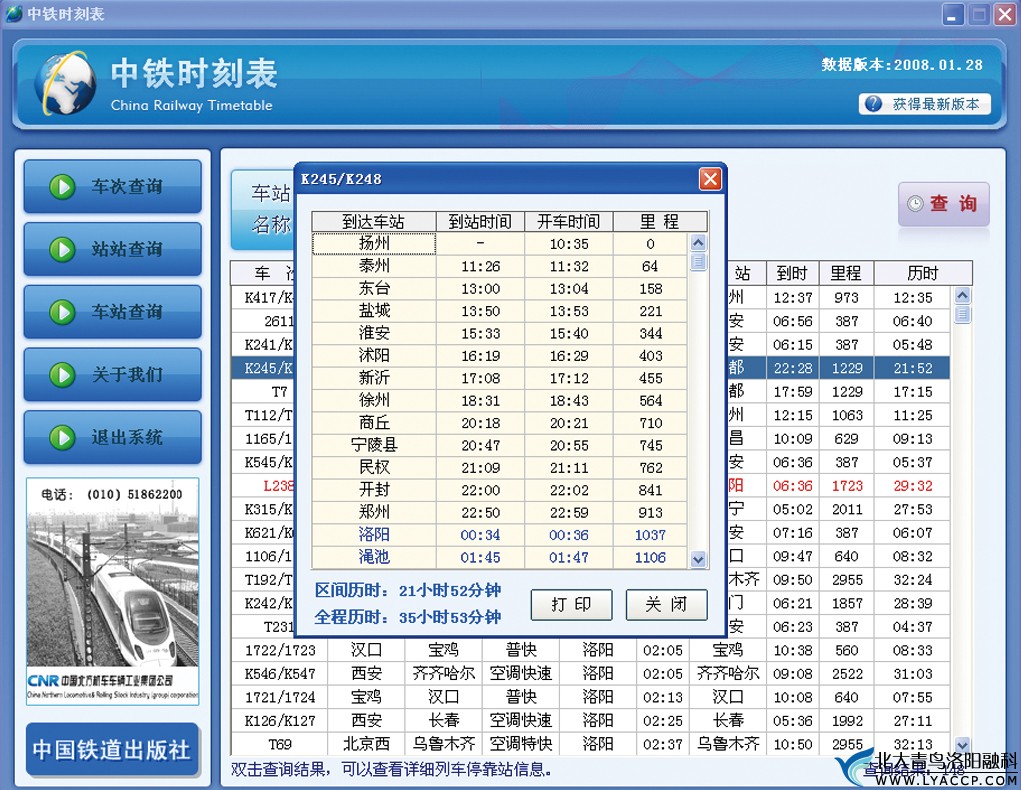This screenshot has width=1021, height=790.
Task: Click the 到时 column header in the results table
Action: 792,273
